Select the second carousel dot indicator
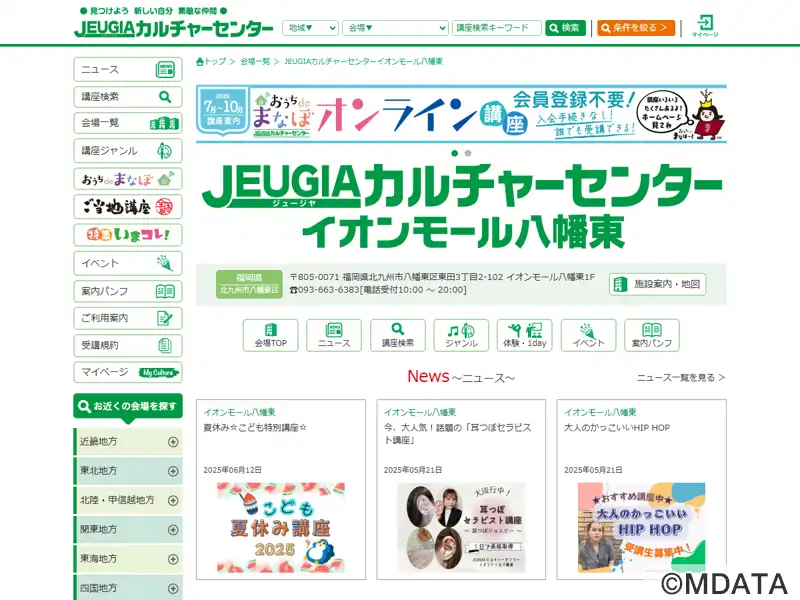 (468, 153)
